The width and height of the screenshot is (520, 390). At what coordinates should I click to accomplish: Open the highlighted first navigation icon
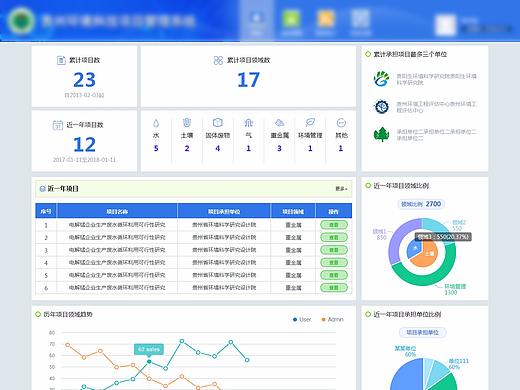point(257,18)
